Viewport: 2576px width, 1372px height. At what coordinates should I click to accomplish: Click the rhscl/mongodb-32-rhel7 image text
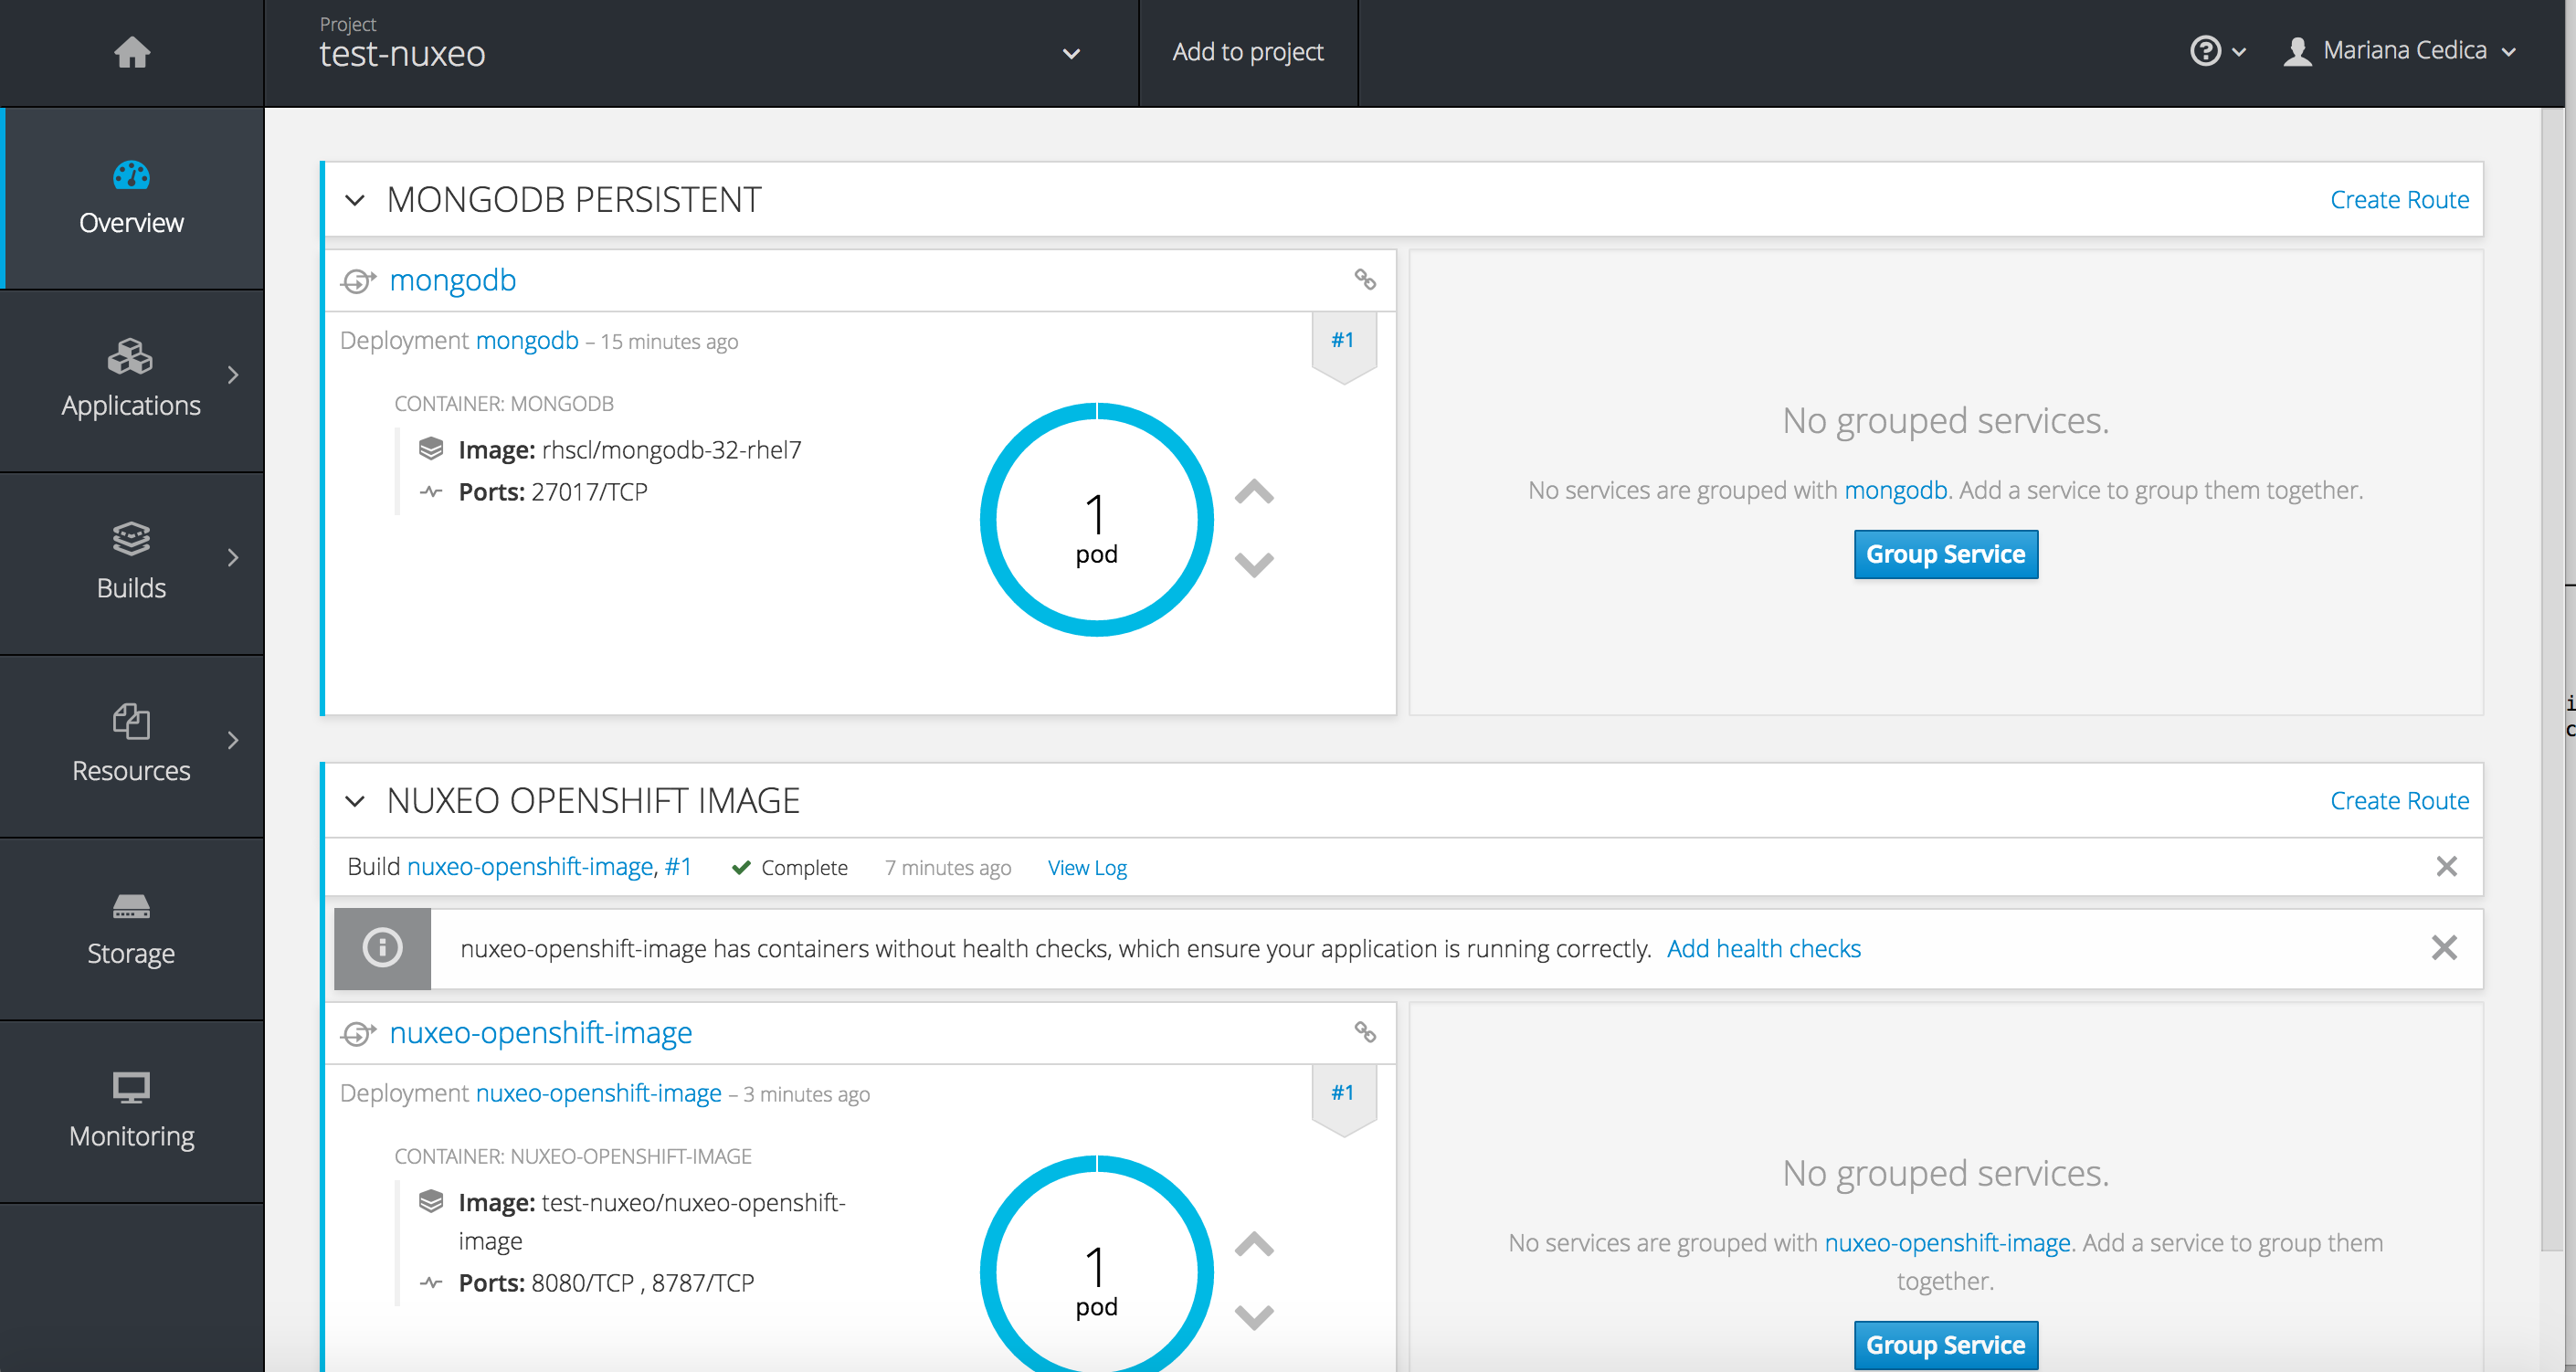(671, 450)
